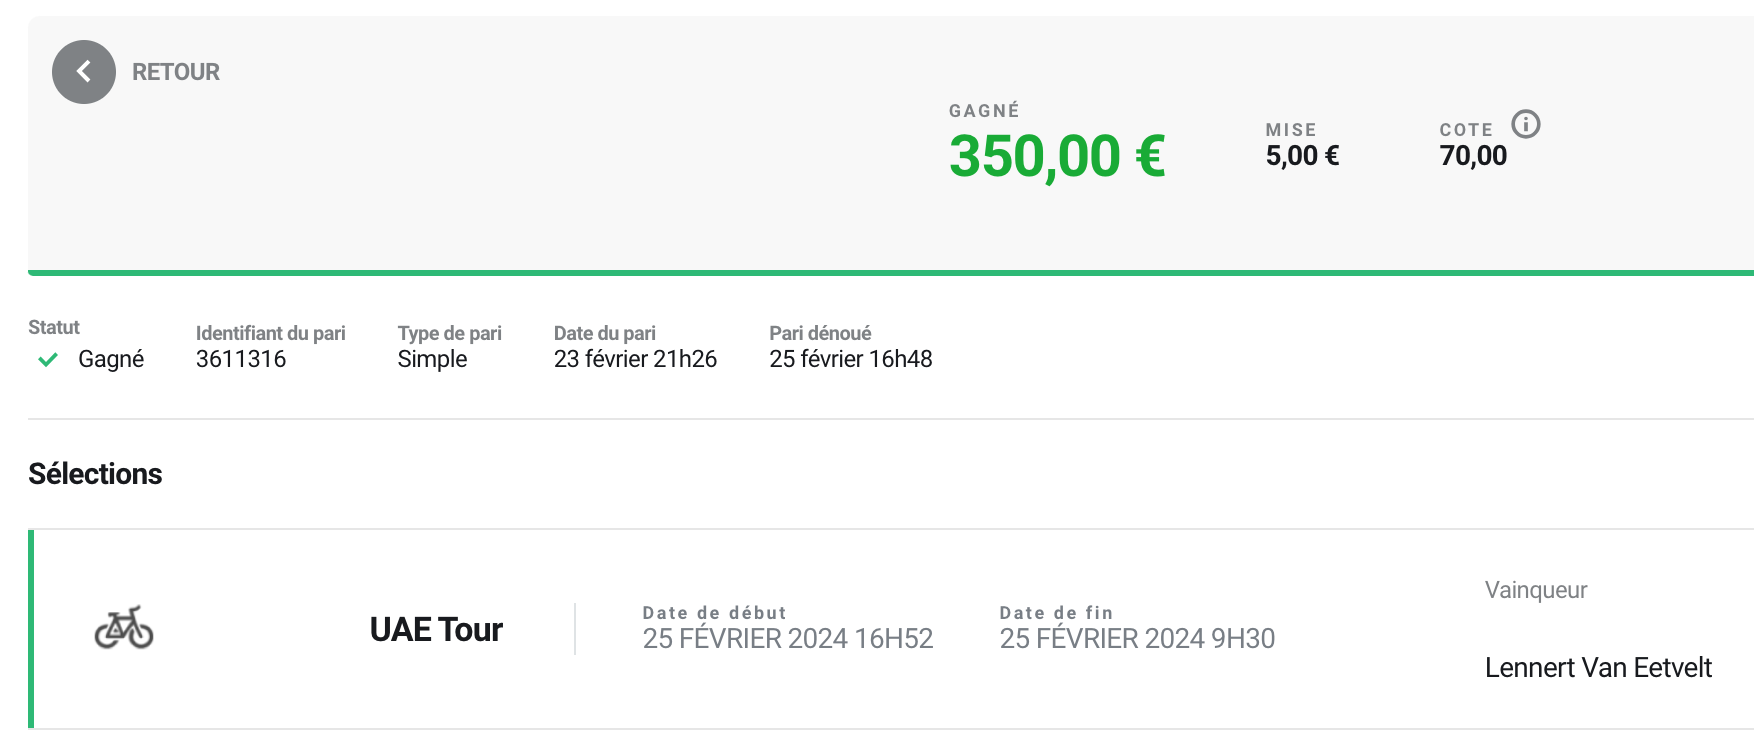The height and width of the screenshot is (744, 1754).
Task: Click the RETOUR link text
Action: [x=176, y=72]
